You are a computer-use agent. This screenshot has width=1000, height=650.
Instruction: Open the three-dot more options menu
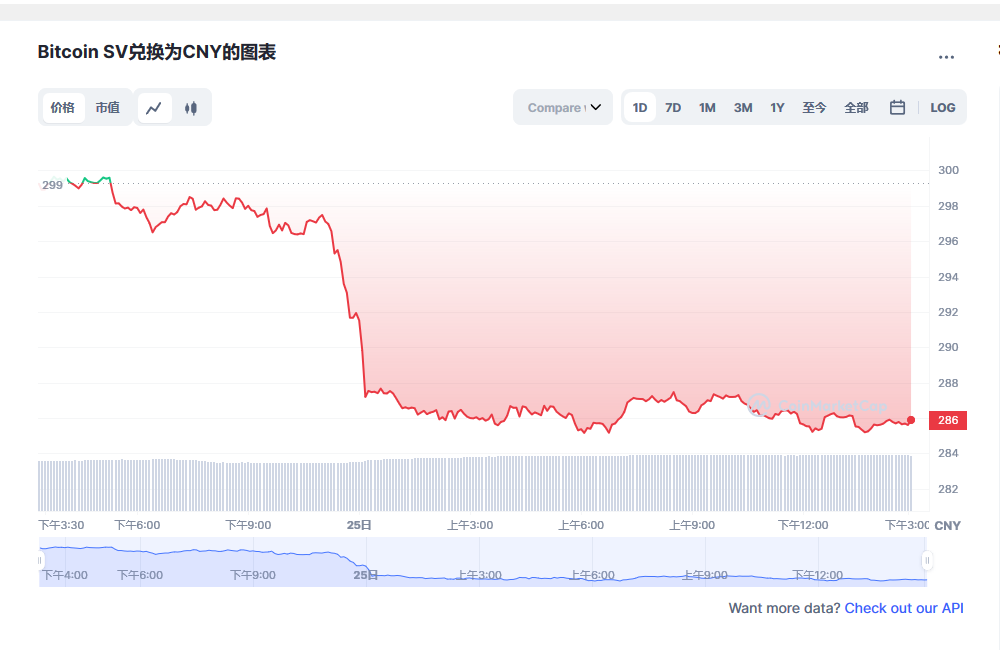pos(946,57)
